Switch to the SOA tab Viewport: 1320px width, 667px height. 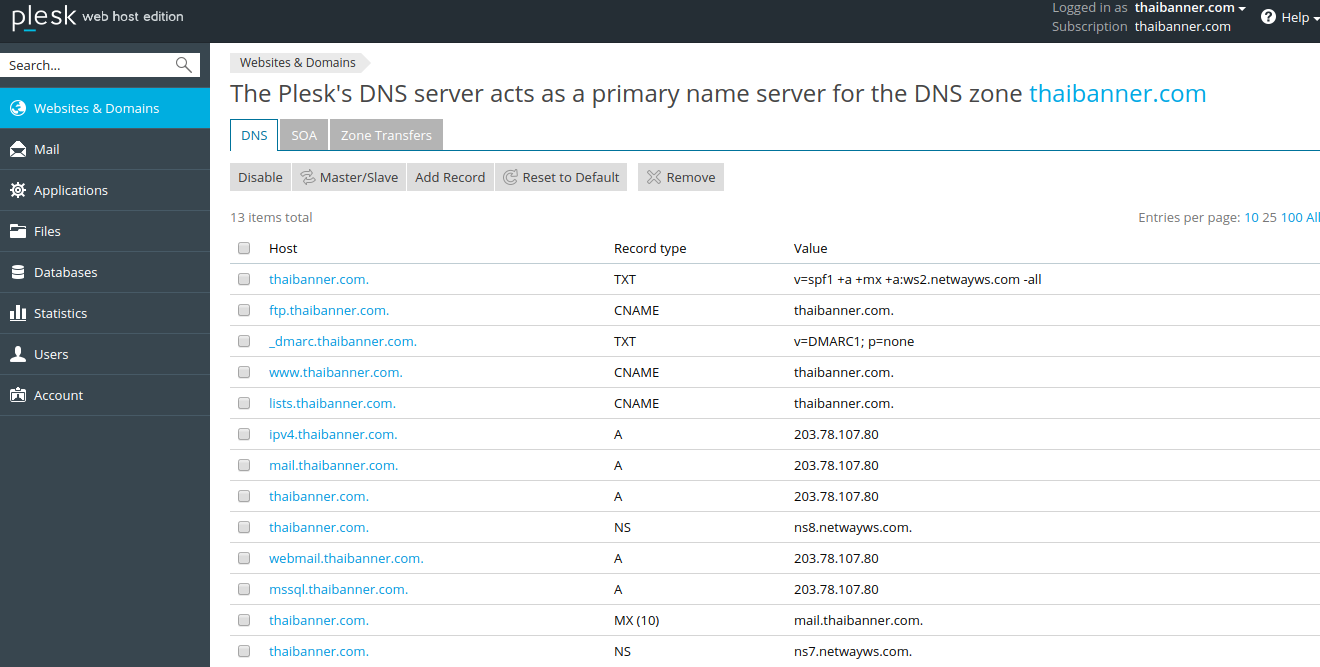click(x=304, y=135)
